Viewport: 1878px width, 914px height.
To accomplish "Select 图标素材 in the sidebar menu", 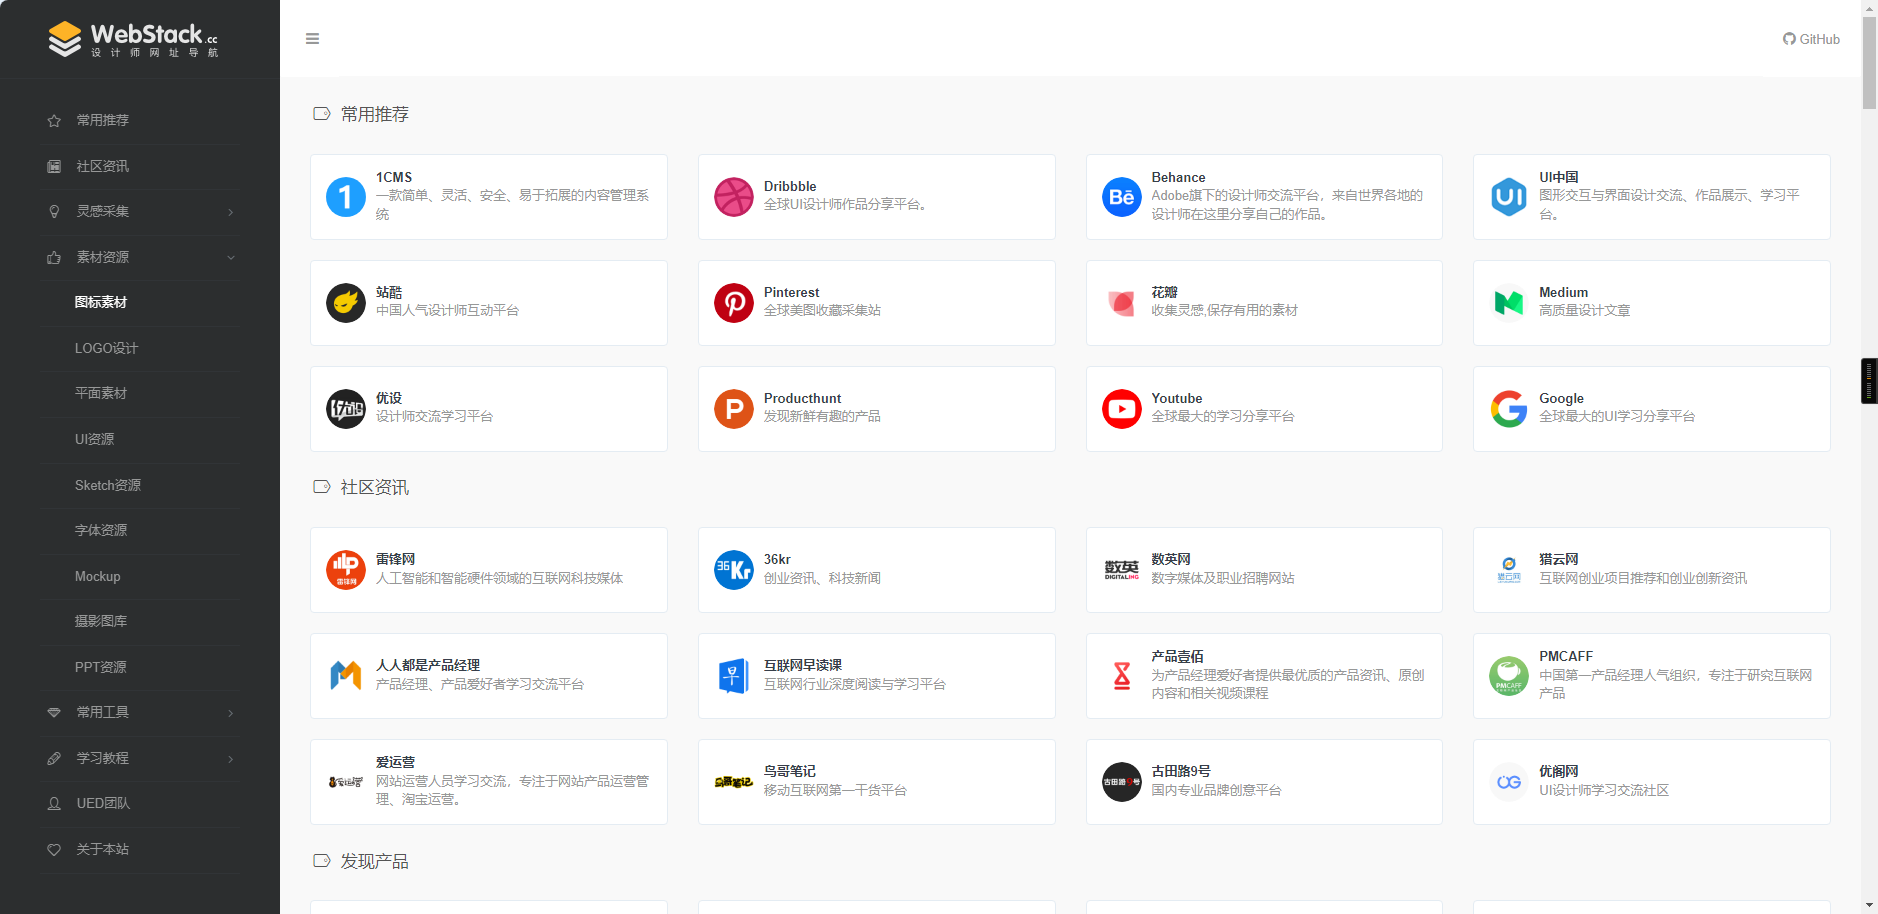I will (101, 302).
